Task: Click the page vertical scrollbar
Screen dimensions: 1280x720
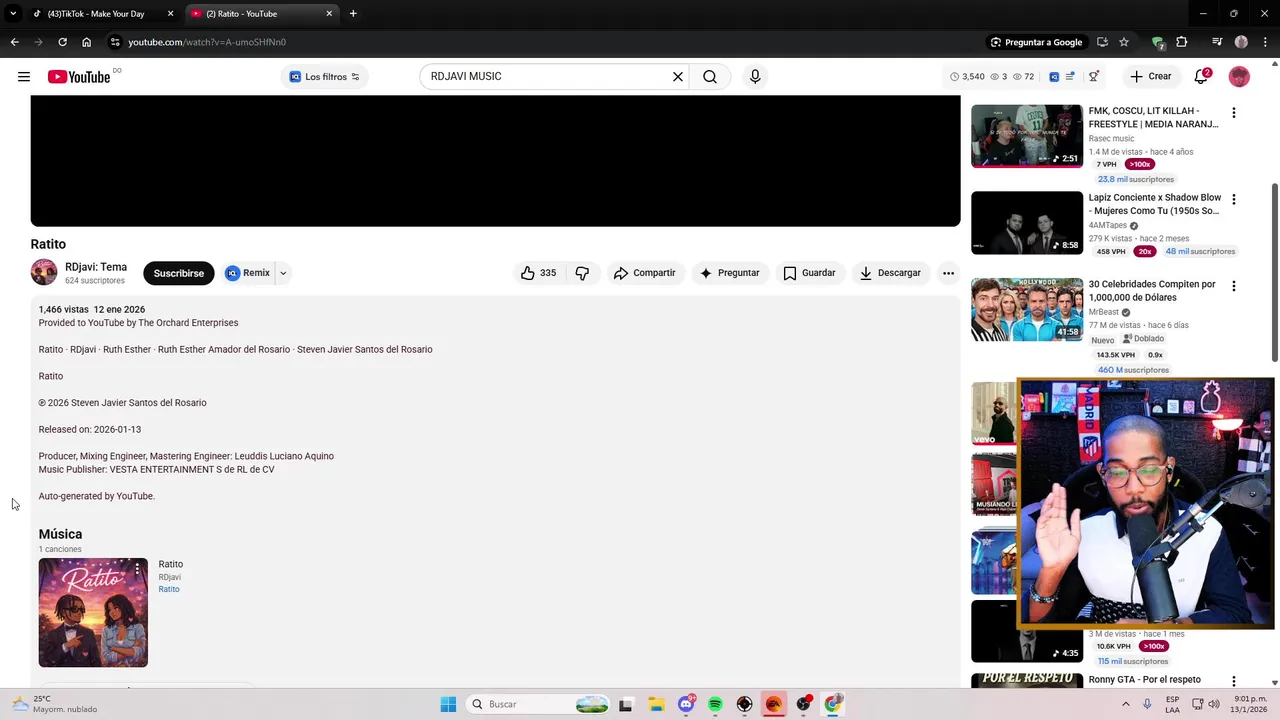Action: (1274, 273)
